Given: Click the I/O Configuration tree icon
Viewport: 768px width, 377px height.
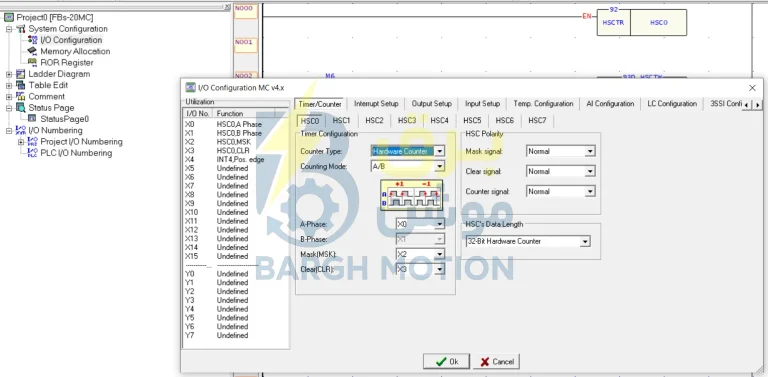Looking at the screenshot, I should click(32, 40).
